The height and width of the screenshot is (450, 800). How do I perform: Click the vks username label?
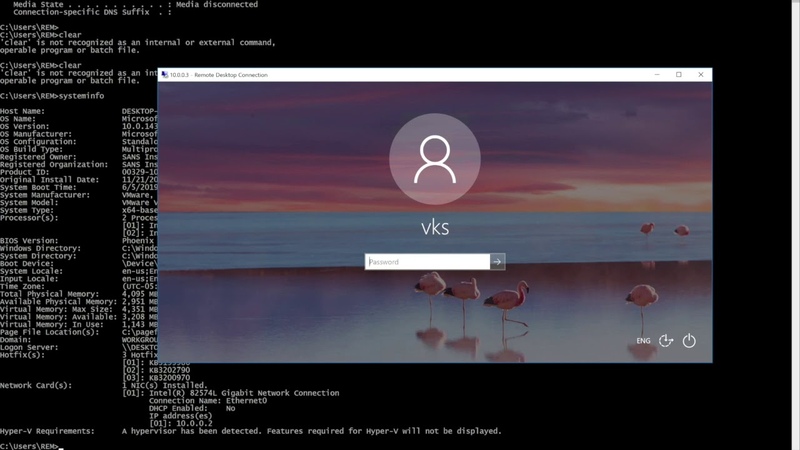435,227
